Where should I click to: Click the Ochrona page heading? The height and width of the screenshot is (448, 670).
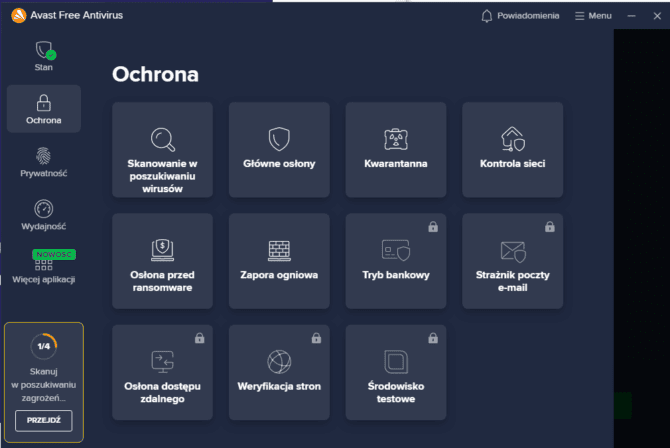coord(156,74)
